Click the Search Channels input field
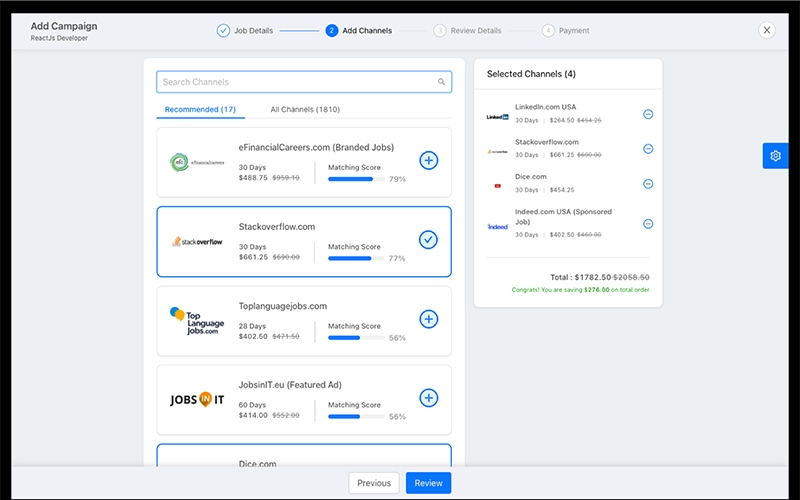800x500 pixels. [295, 82]
